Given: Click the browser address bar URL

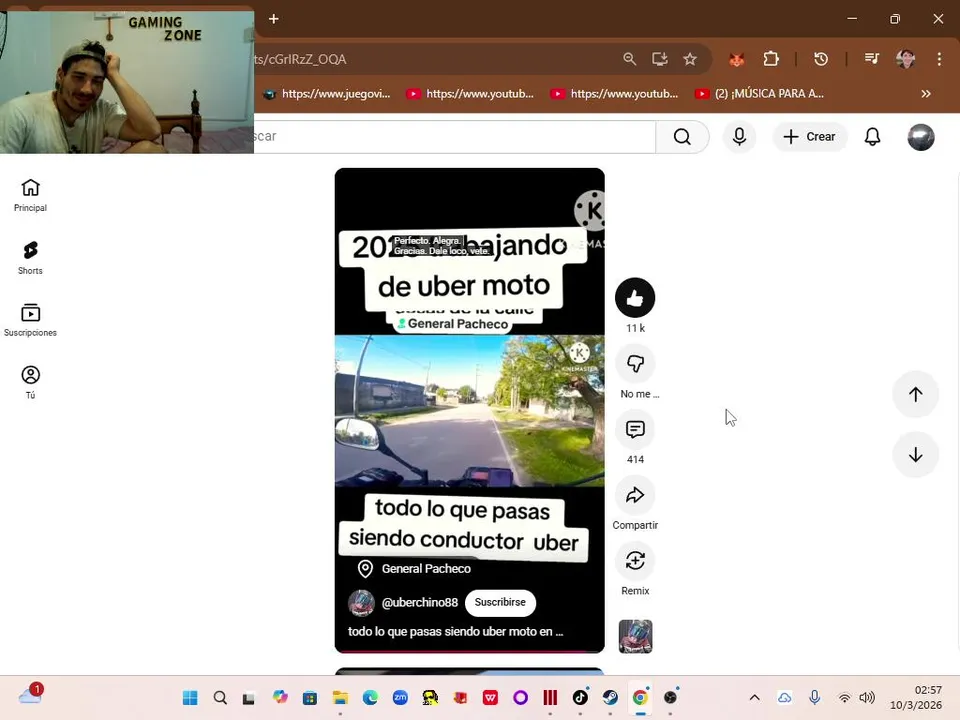Looking at the screenshot, I should pos(300,59).
